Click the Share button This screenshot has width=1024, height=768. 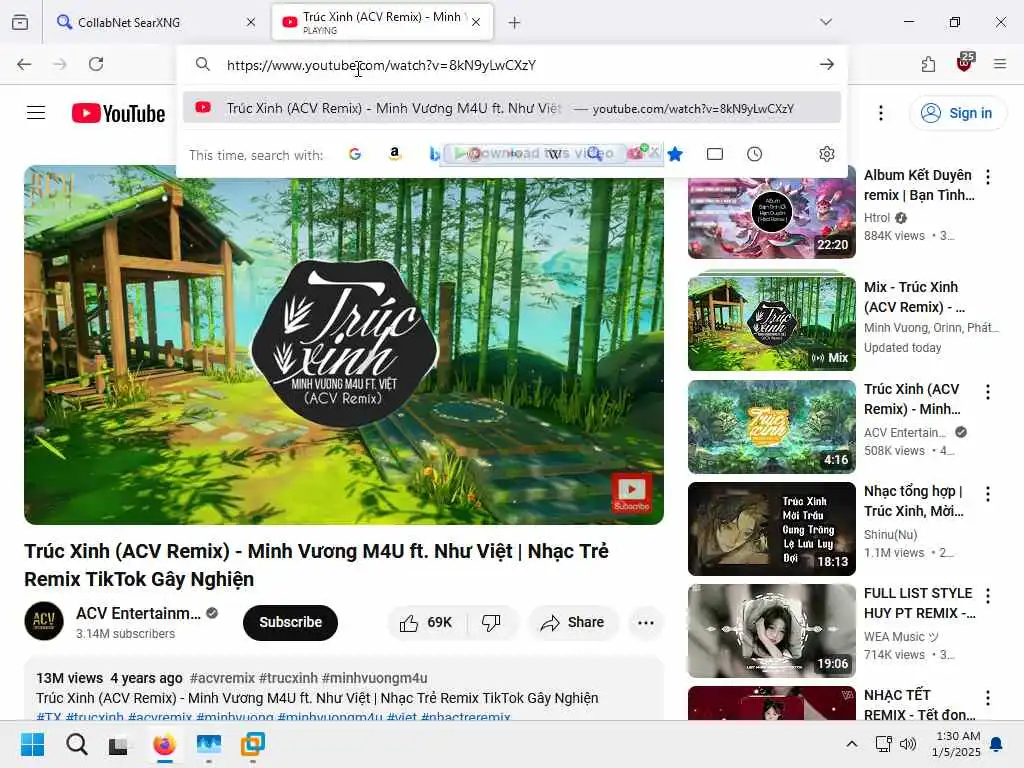pyautogui.click(x=573, y=622)
